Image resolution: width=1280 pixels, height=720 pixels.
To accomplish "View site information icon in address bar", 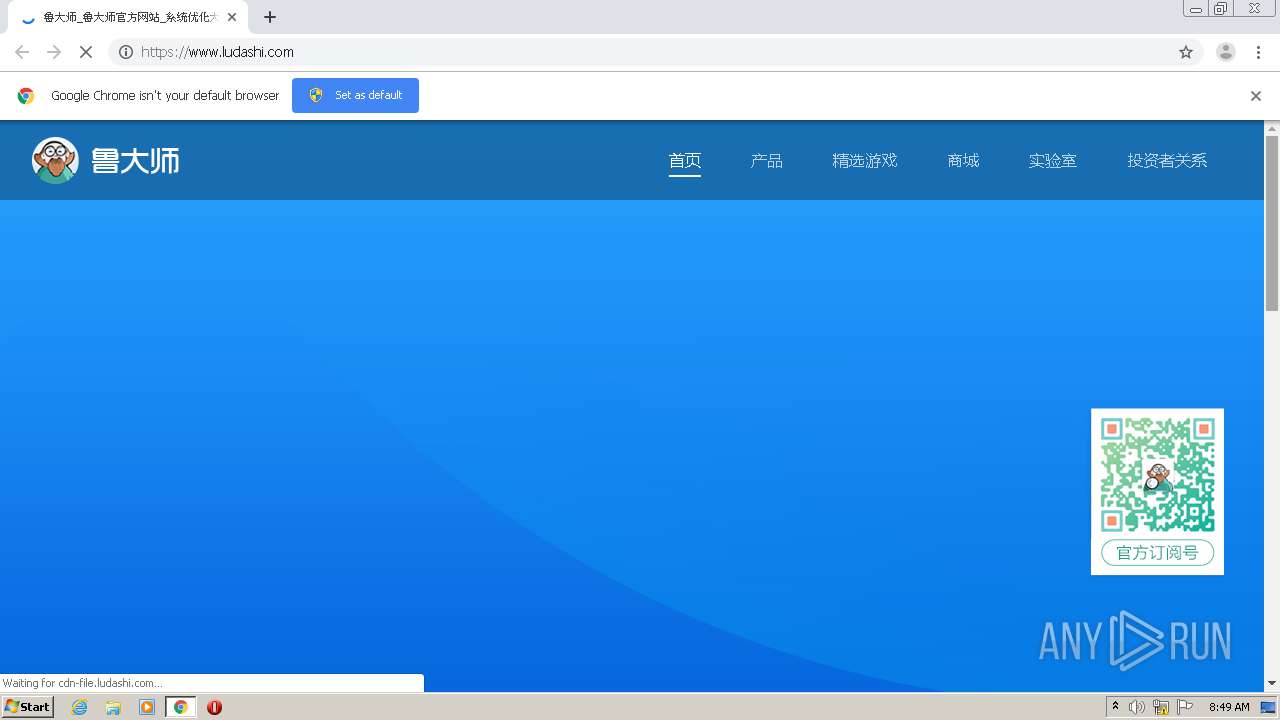I will 126,52.
